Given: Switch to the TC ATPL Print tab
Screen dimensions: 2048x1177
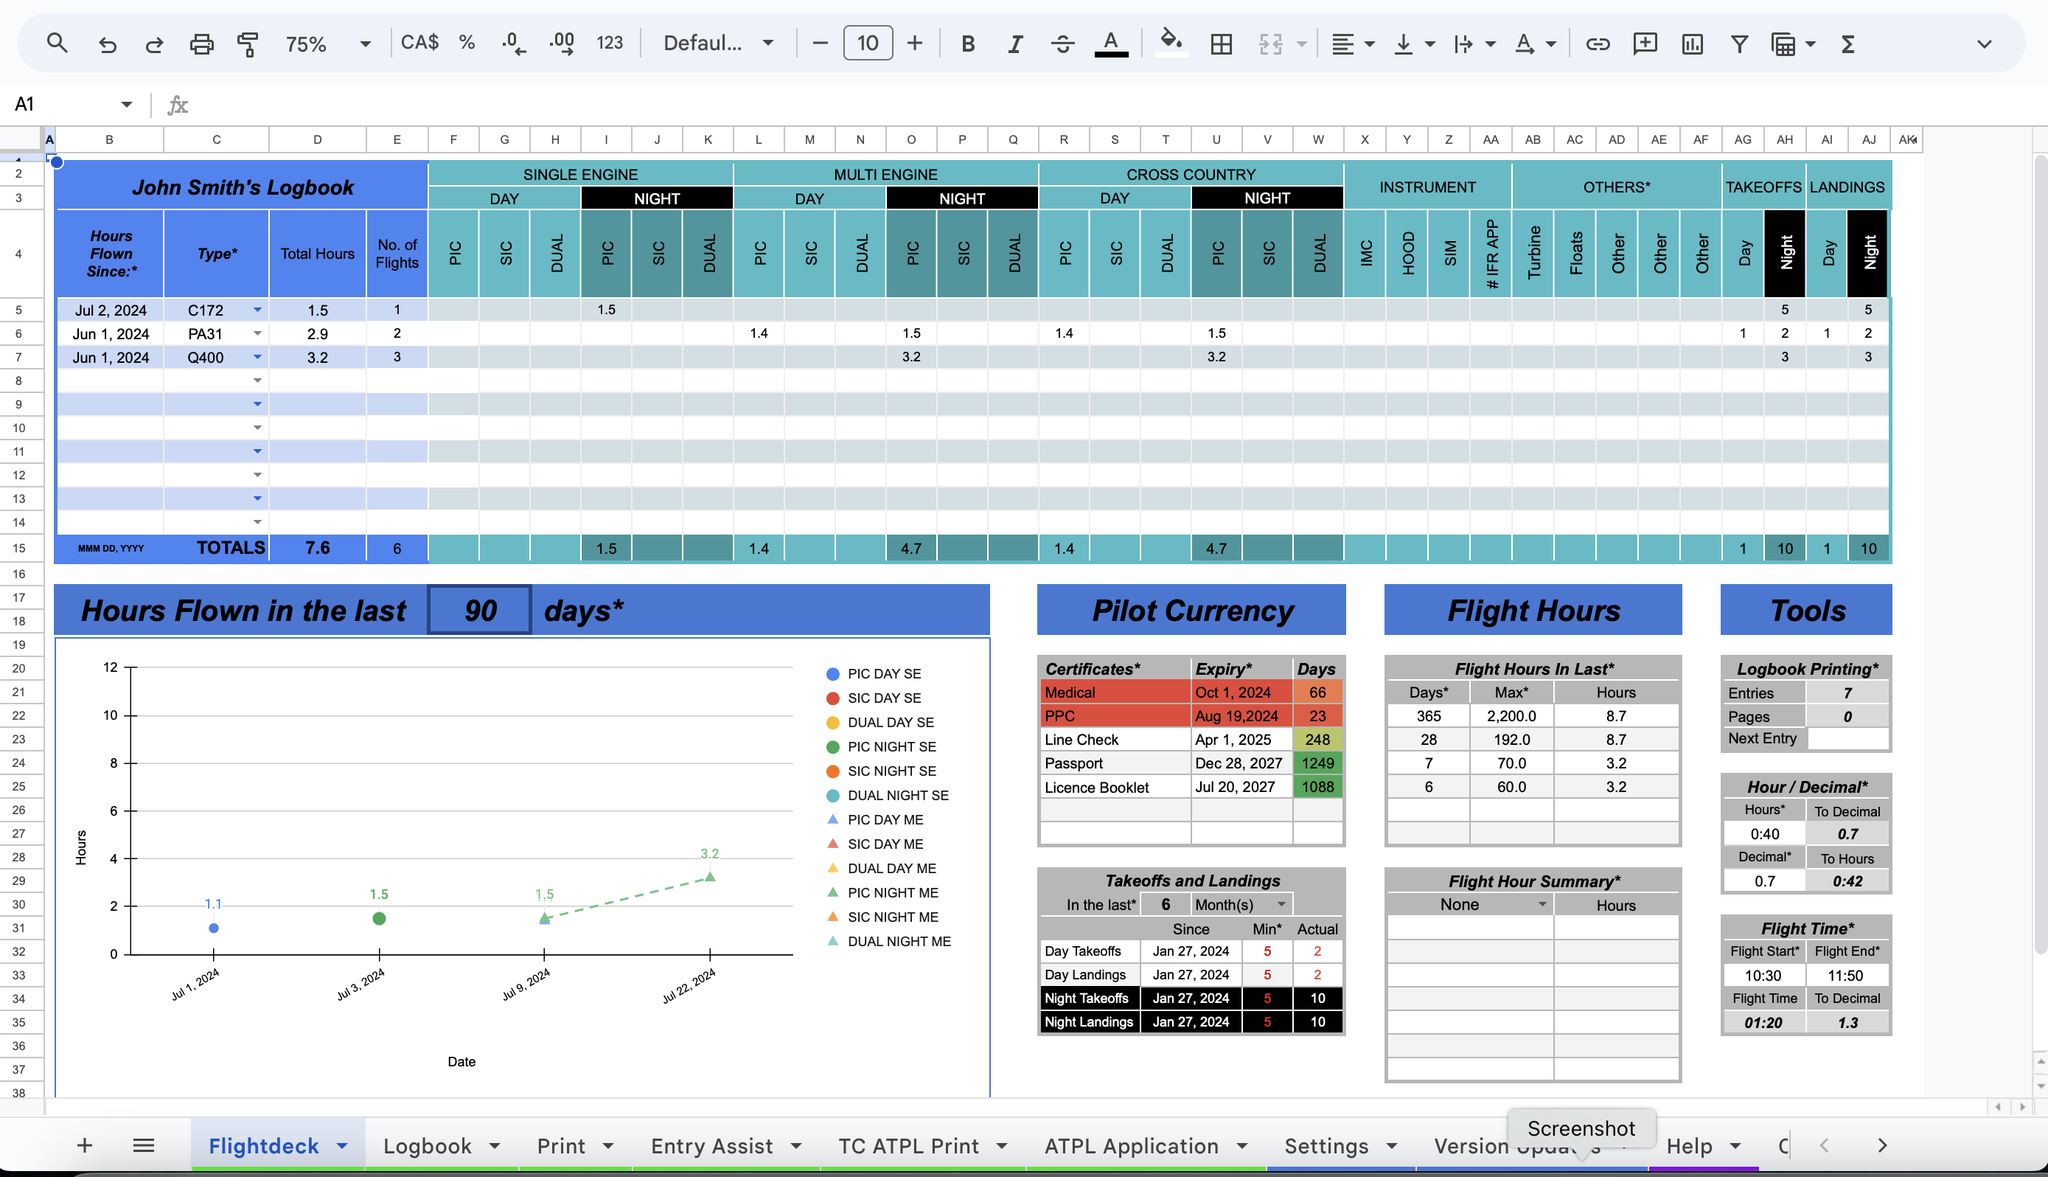Looking at the screenshot, I should tap(908, 1146).
